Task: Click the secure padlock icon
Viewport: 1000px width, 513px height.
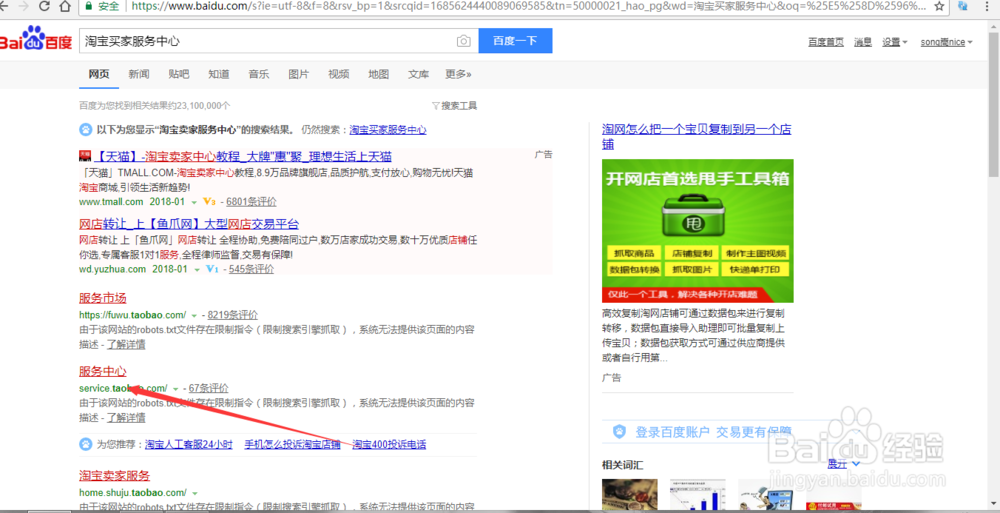Action: click(89, 6)
